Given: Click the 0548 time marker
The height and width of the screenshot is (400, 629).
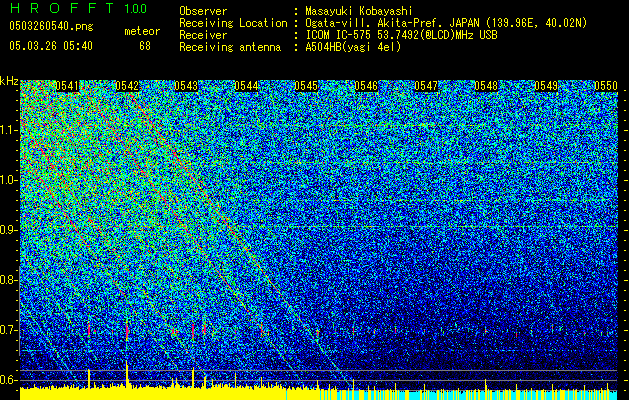Looking at the screenshot, I should click(486, 86).
